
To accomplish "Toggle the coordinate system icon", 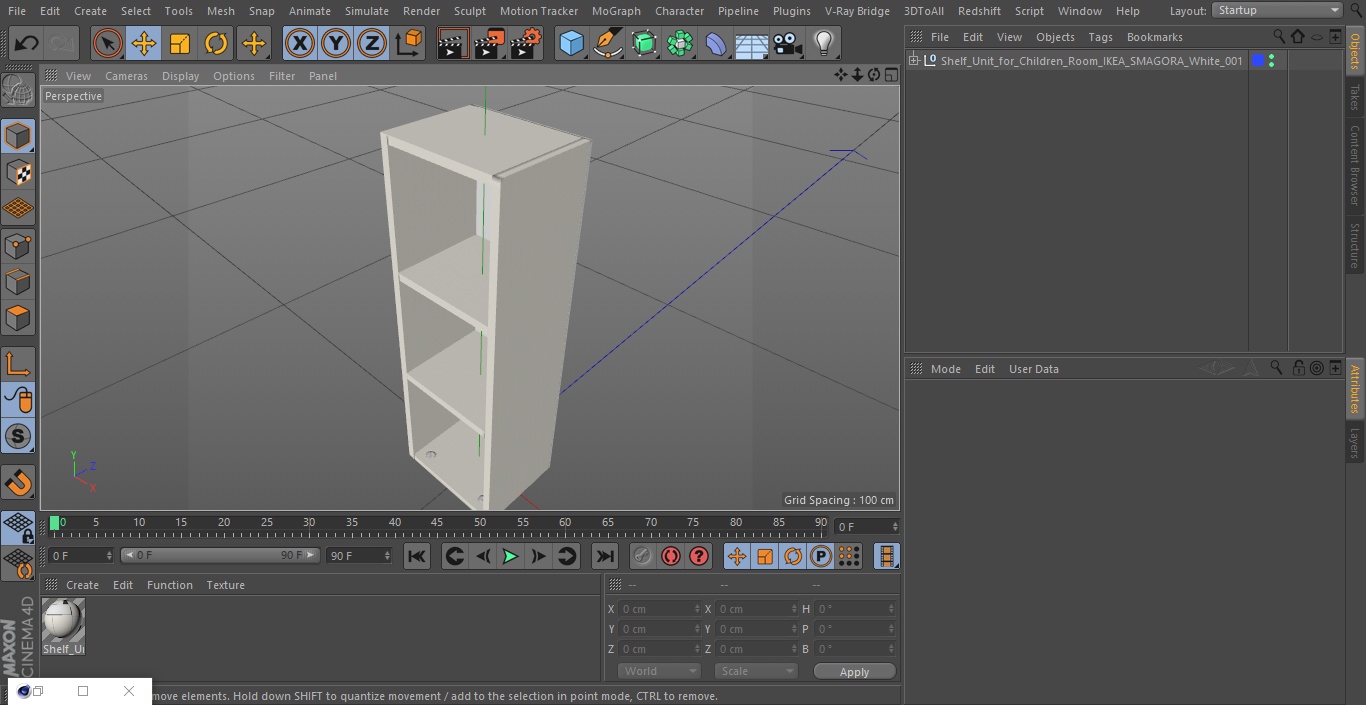I will click(x=409, y=43).
